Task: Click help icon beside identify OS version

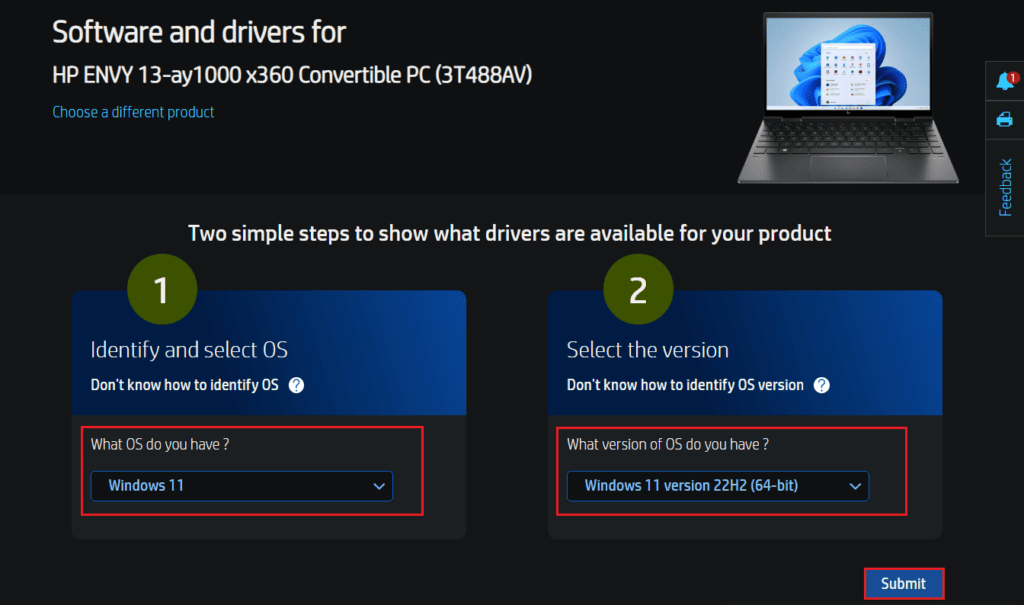Action: (821, 385)
